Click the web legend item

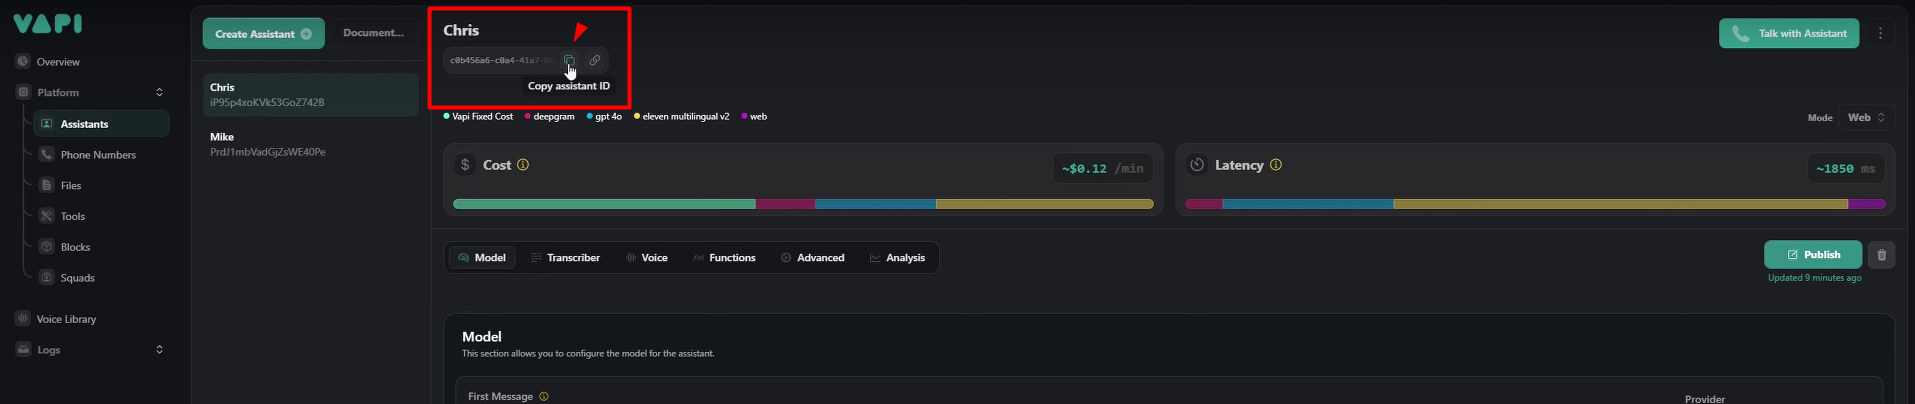(x=754, y=117)
